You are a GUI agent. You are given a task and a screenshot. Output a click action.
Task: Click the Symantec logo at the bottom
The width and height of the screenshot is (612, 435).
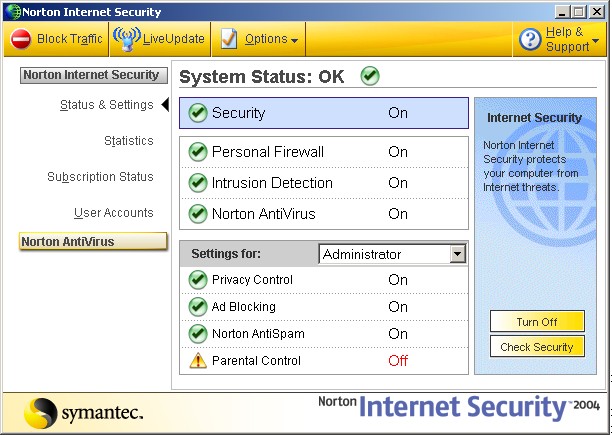pyautogui.click(x=83, y=413)
